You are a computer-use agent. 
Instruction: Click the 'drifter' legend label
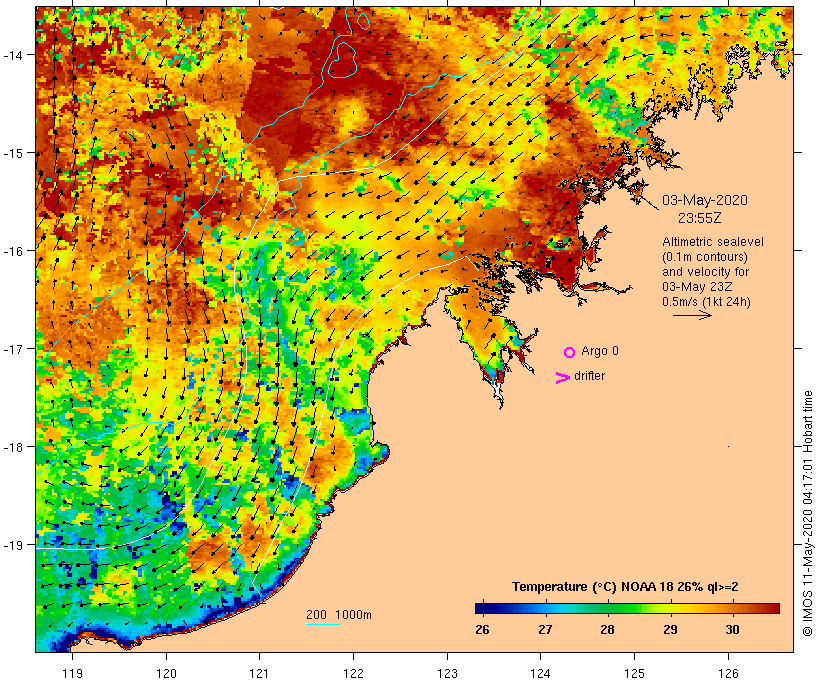click(x=589, y=376)
